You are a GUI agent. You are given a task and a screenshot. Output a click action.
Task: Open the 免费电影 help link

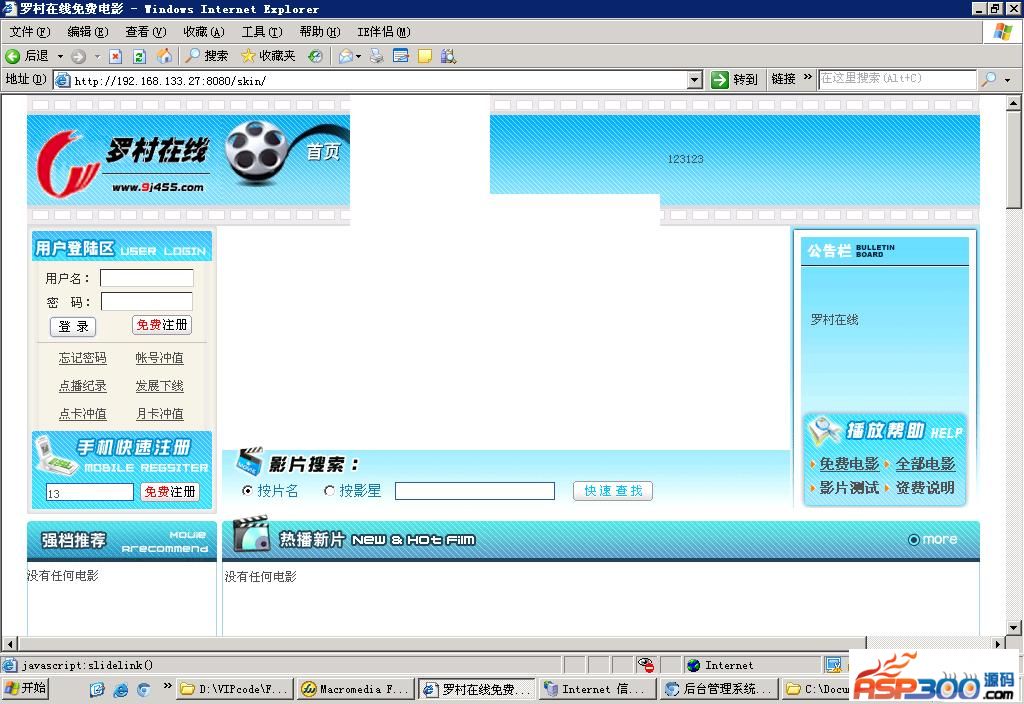click(849, 464)
